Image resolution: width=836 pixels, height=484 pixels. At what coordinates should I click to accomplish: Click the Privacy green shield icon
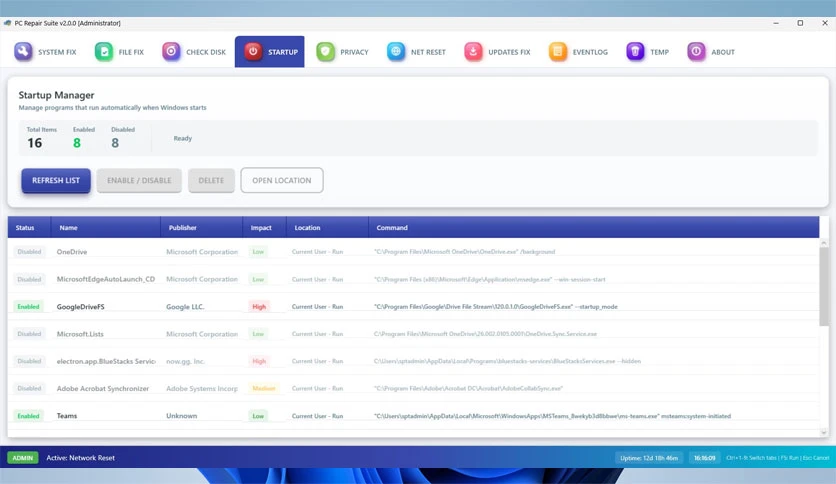click(x=325, y=52)
